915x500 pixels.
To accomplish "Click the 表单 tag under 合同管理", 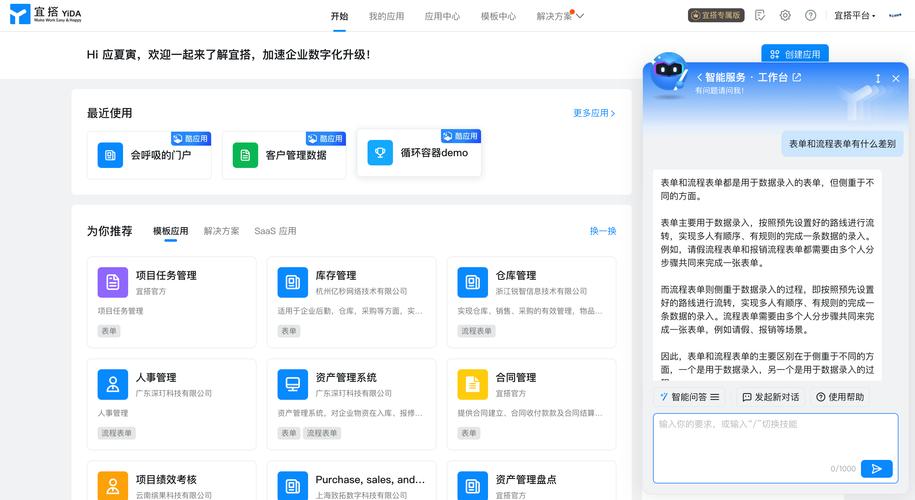I will pyautogui.click(x=469, y=433).
